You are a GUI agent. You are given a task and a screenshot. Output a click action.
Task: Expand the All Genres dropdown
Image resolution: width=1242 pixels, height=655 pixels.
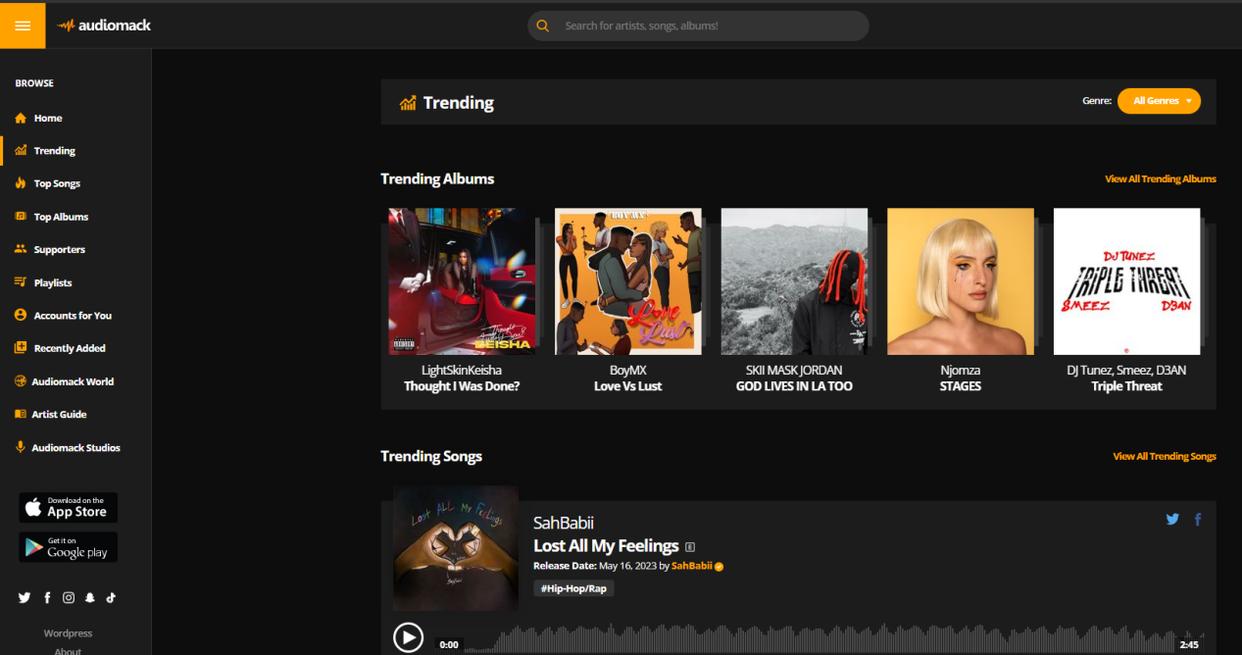click(x=1158, y=101)
